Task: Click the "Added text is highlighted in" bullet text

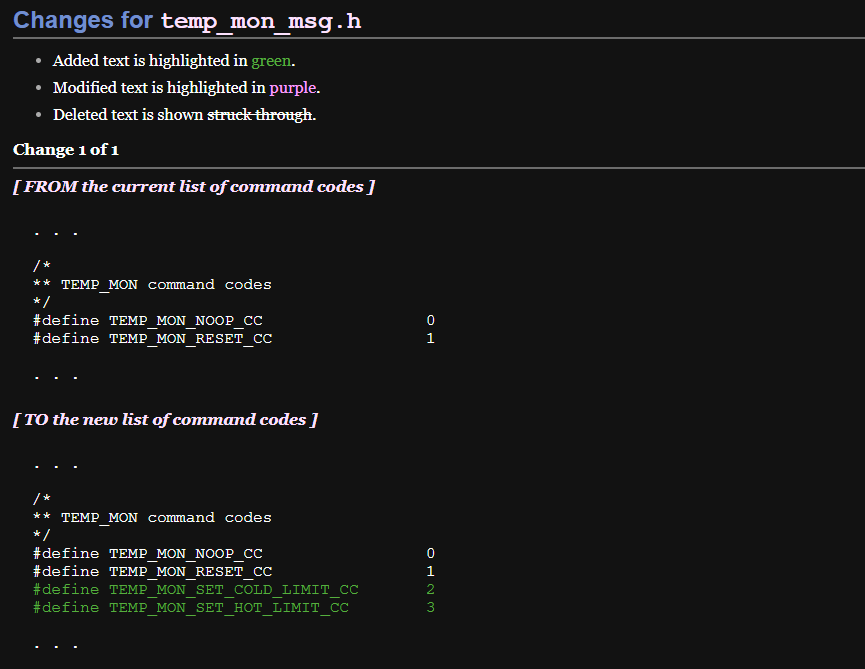Action: click(x=150, y=61)
